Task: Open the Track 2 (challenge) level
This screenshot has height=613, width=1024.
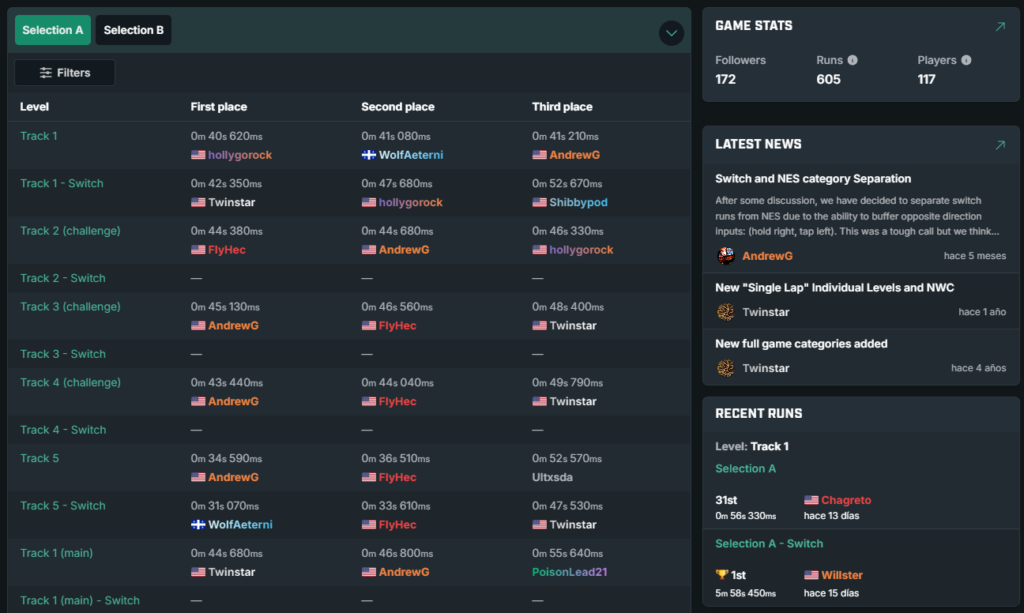Action: (x=71, y=231)
